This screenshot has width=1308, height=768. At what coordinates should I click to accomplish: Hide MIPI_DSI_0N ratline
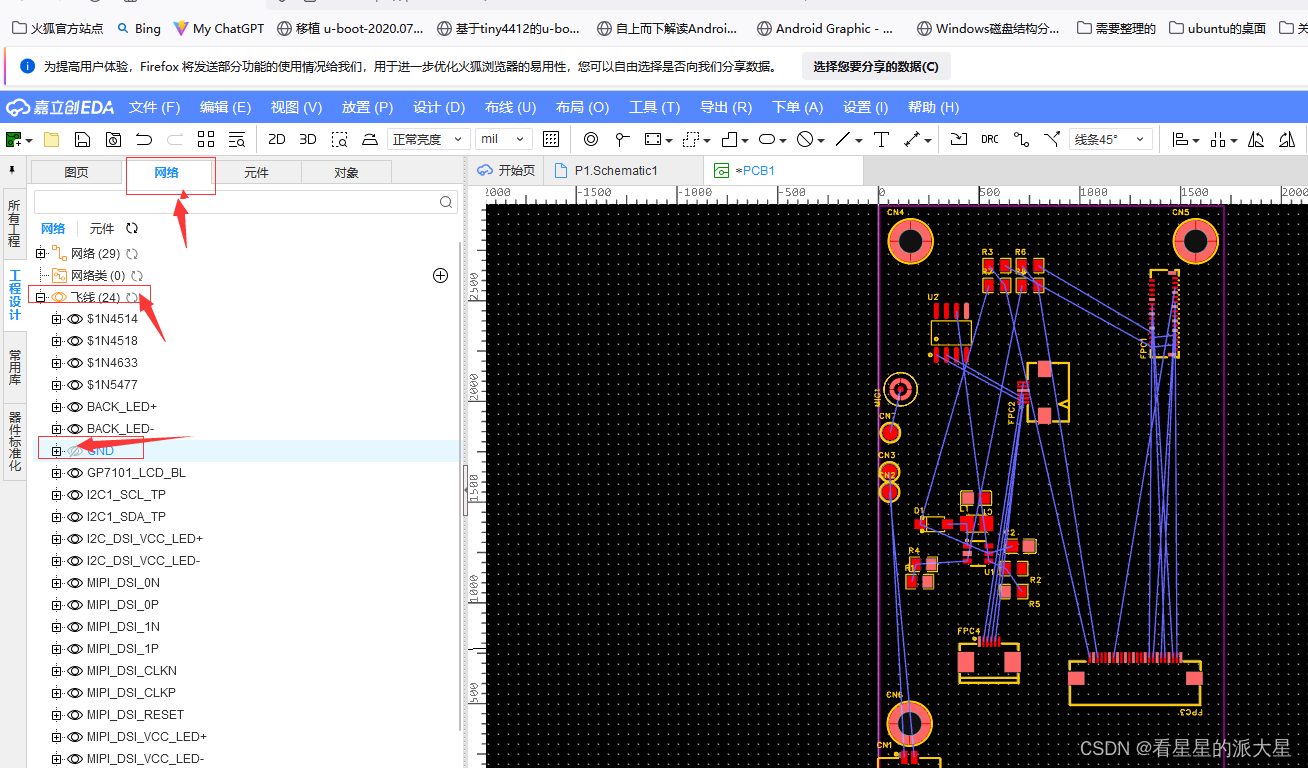click(75, 583)
